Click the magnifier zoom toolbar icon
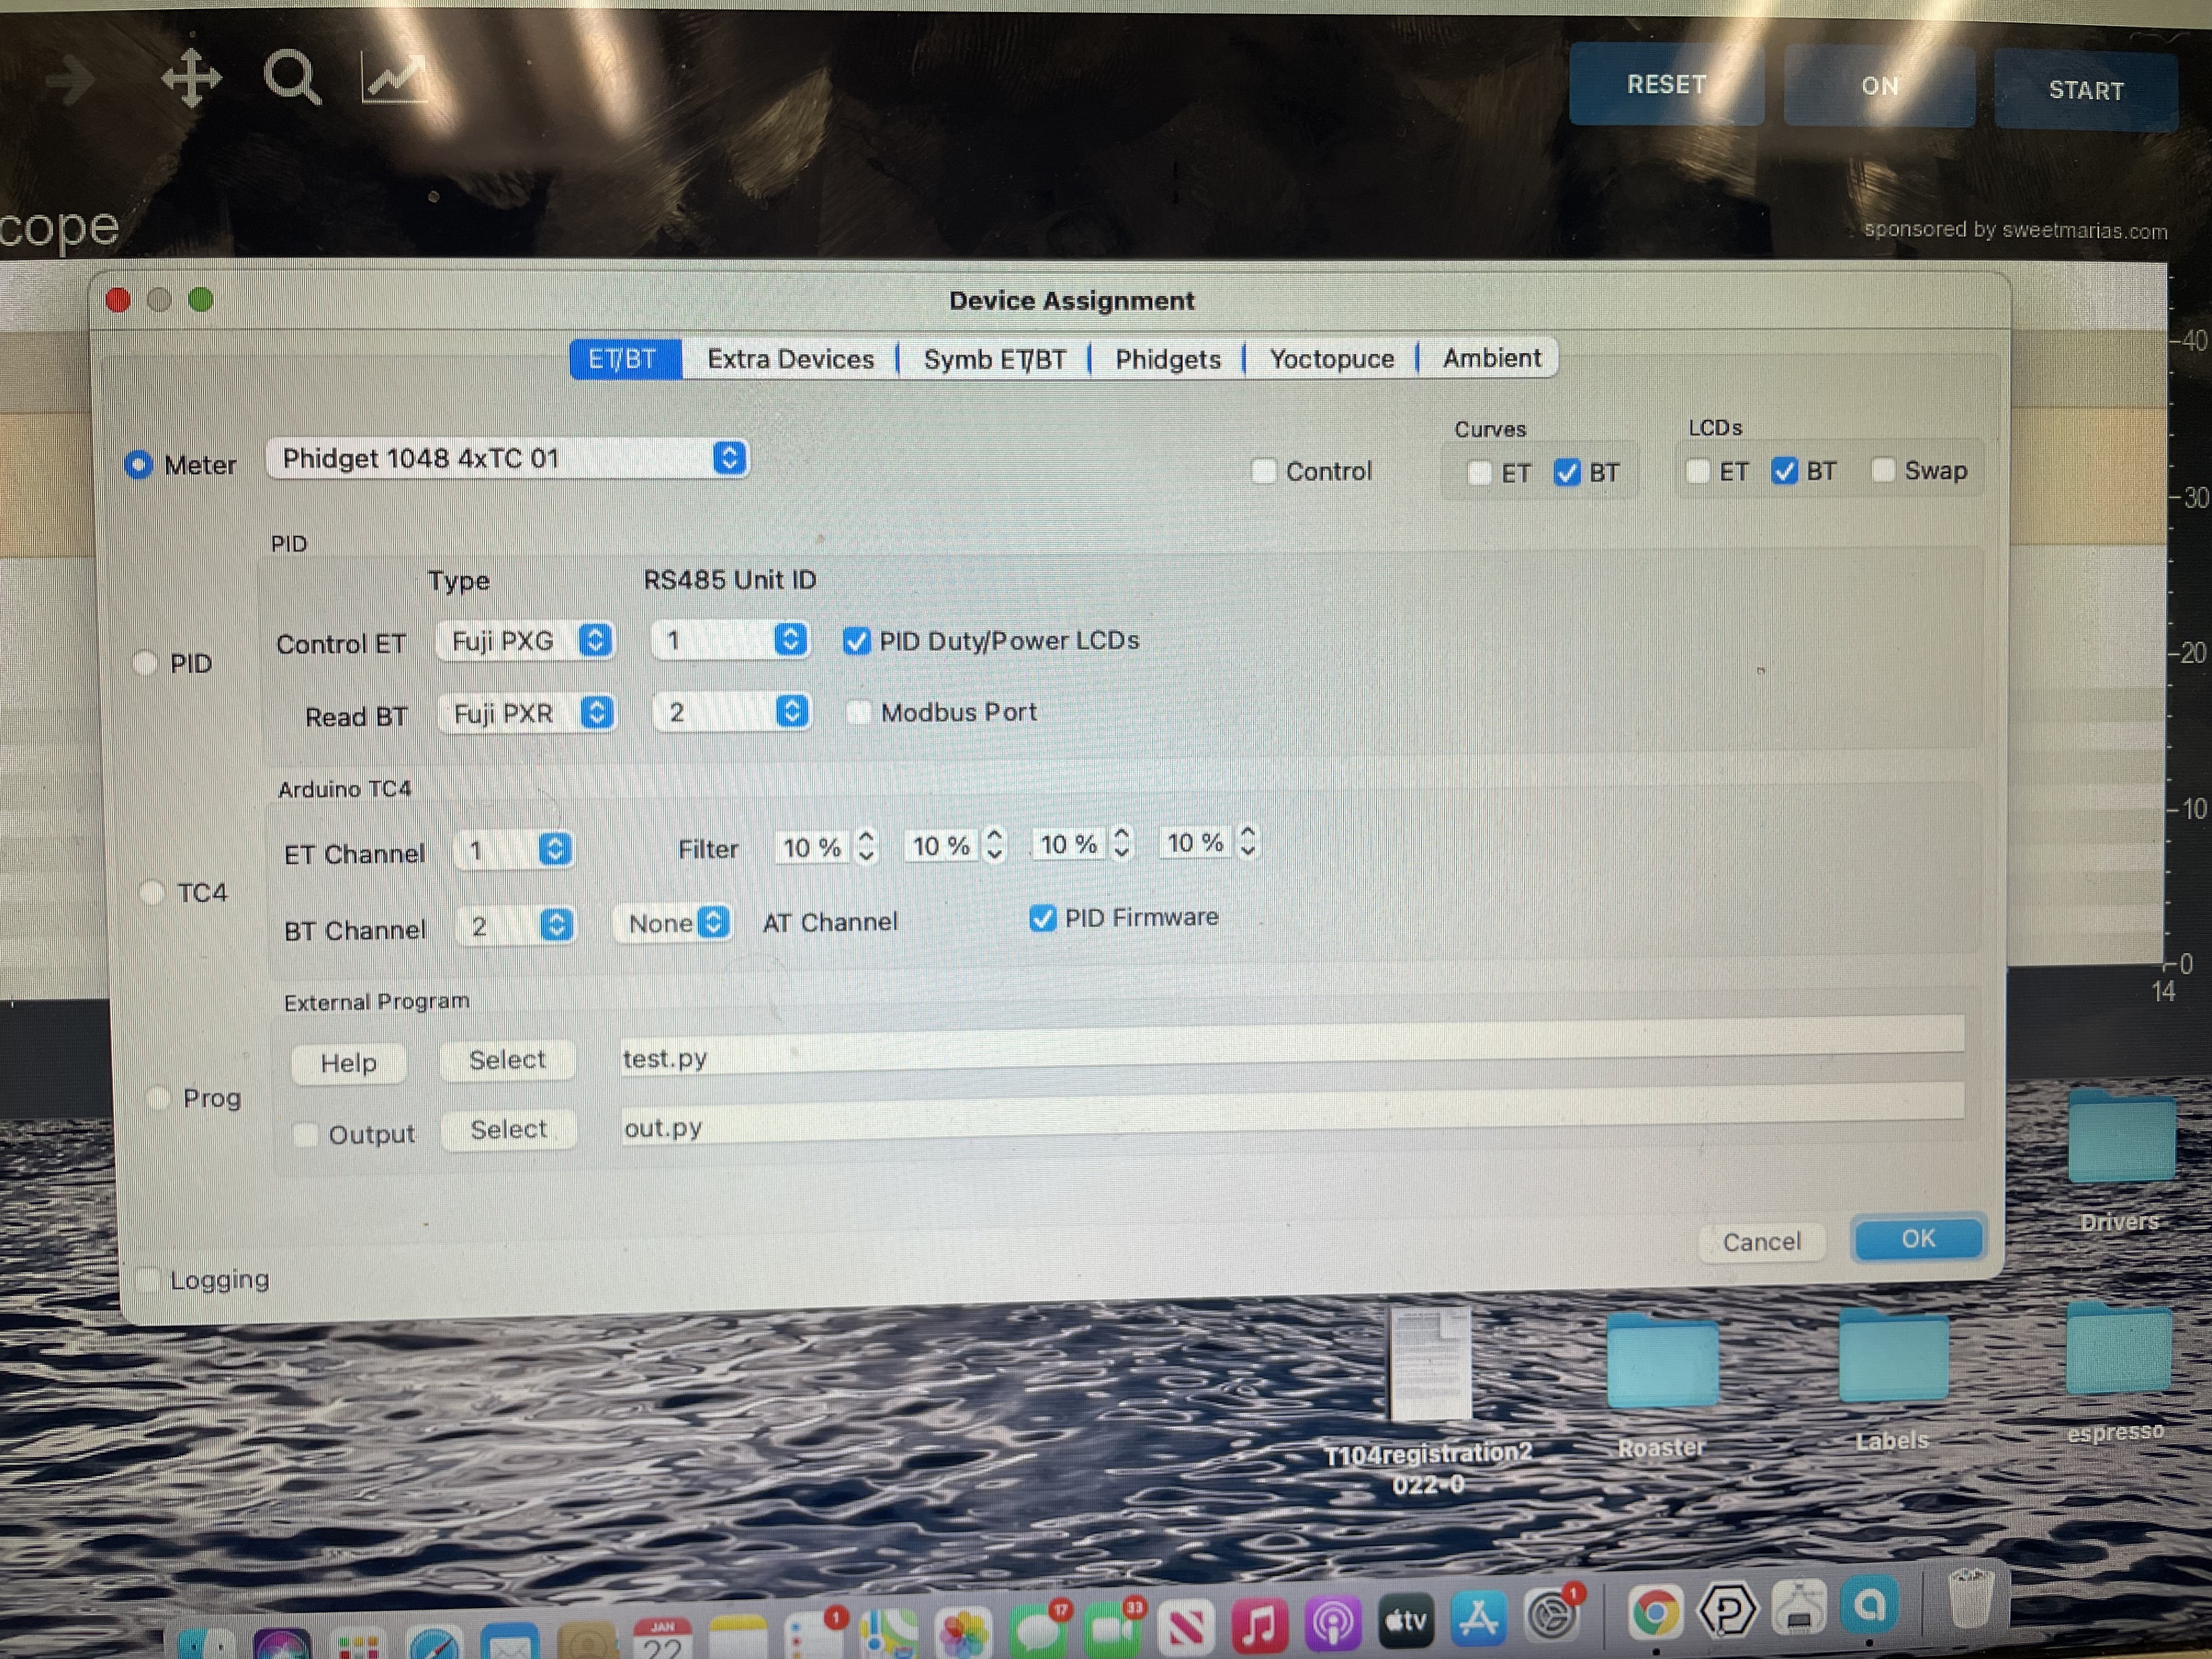This screenshot has width=2212, height=1659. [291, 78]
